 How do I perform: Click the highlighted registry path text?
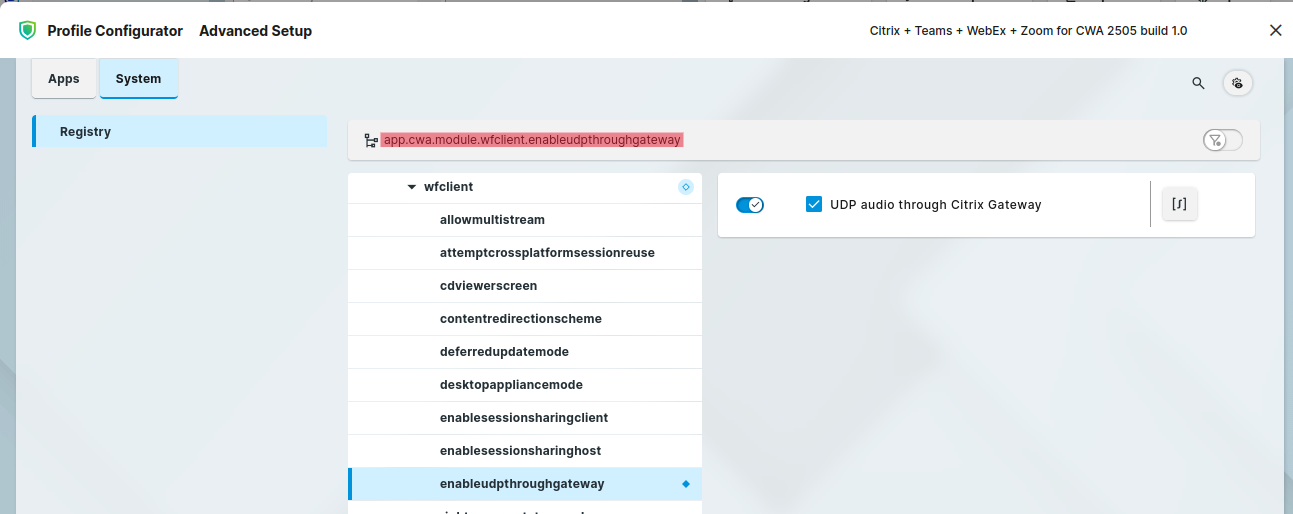click(531, 140)
